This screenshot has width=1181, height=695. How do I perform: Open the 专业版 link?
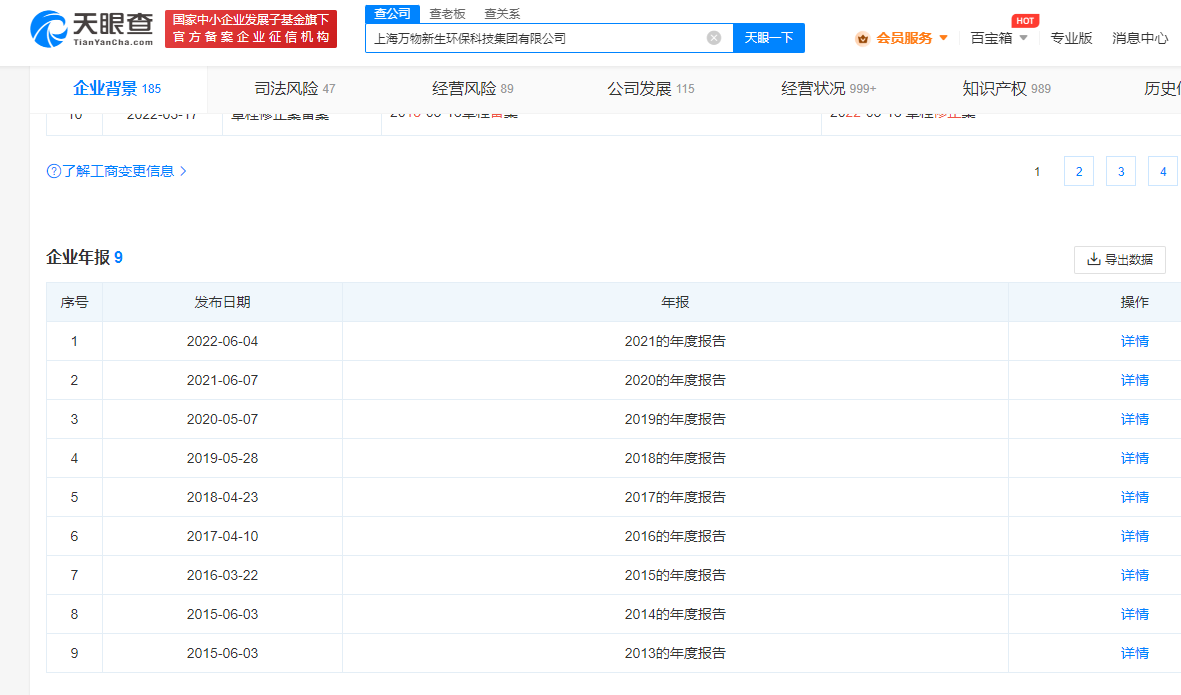1070,38
